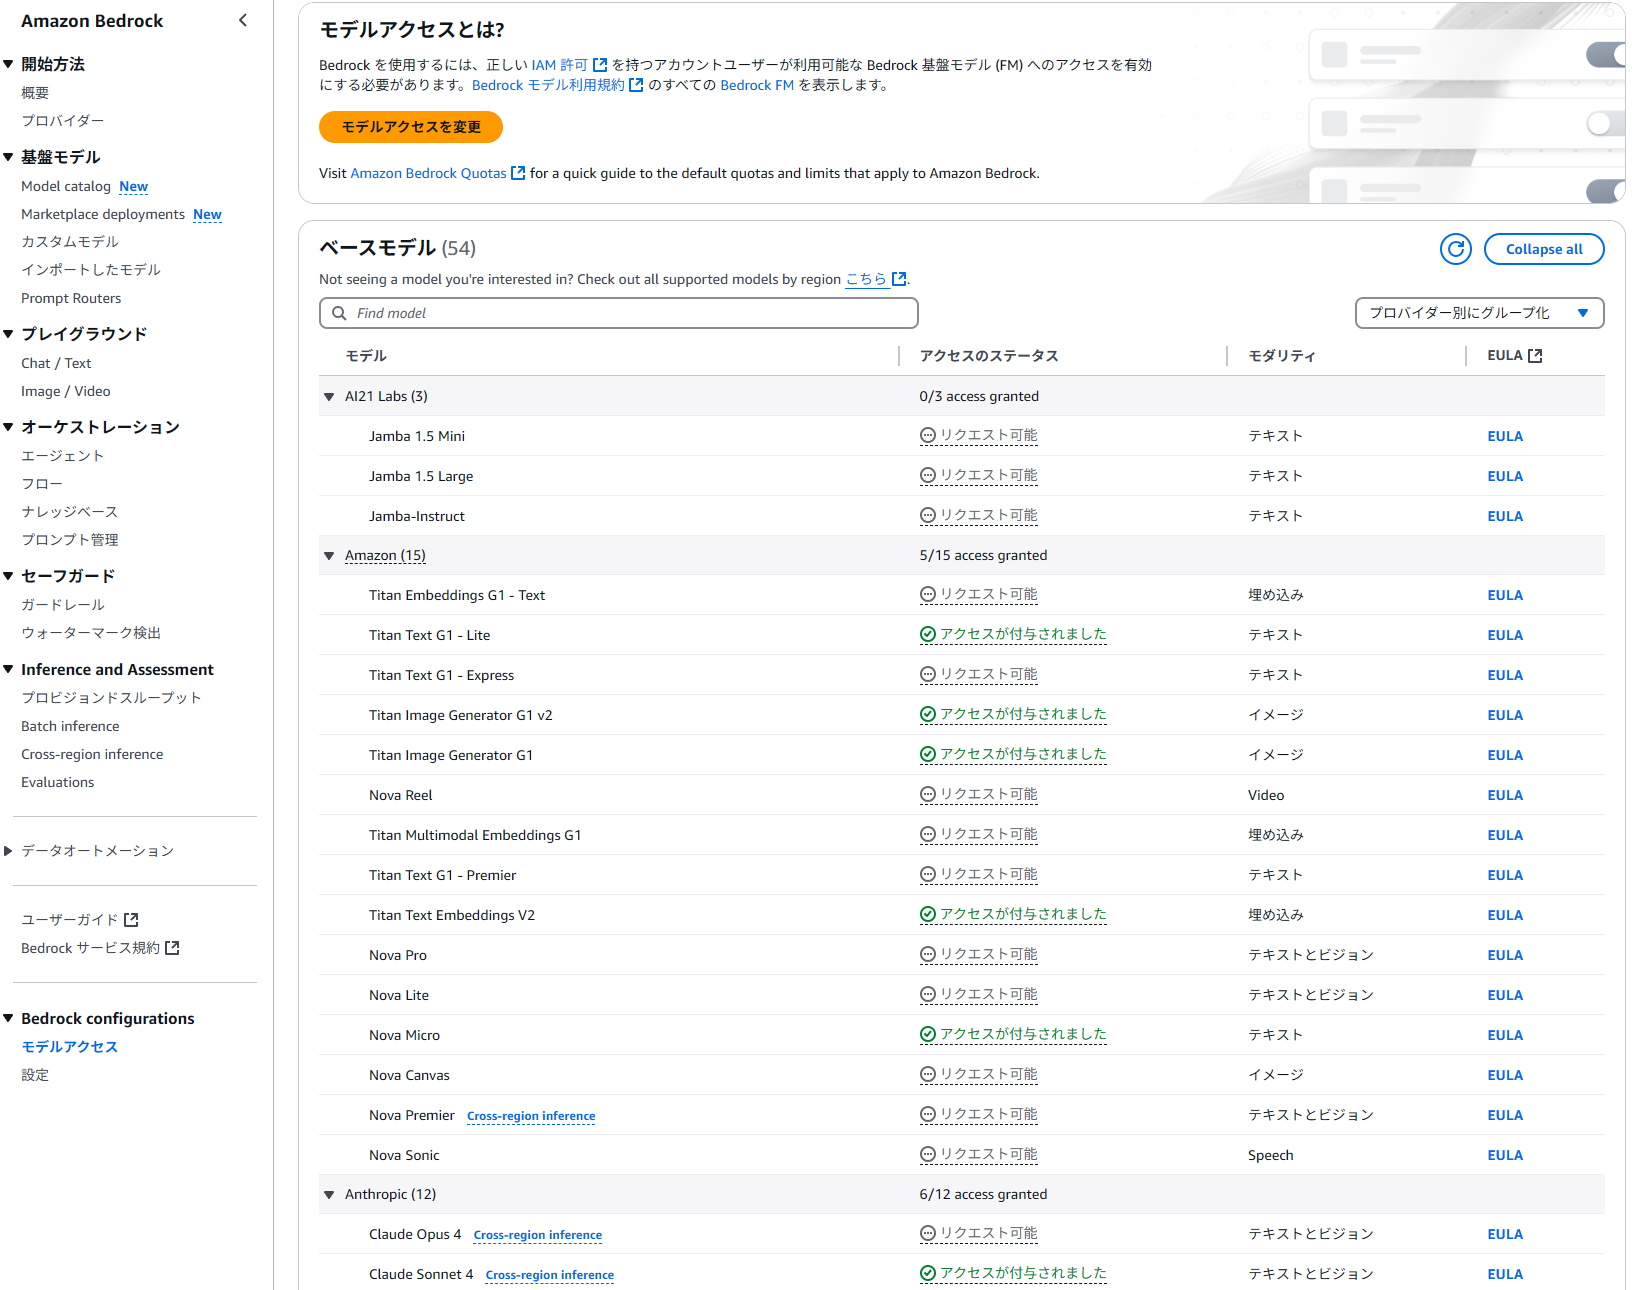The image size is (1632, 1290).
Task: Open Model catalog in the sidebar
Action: pyautogui.click(x=66, y=186)
